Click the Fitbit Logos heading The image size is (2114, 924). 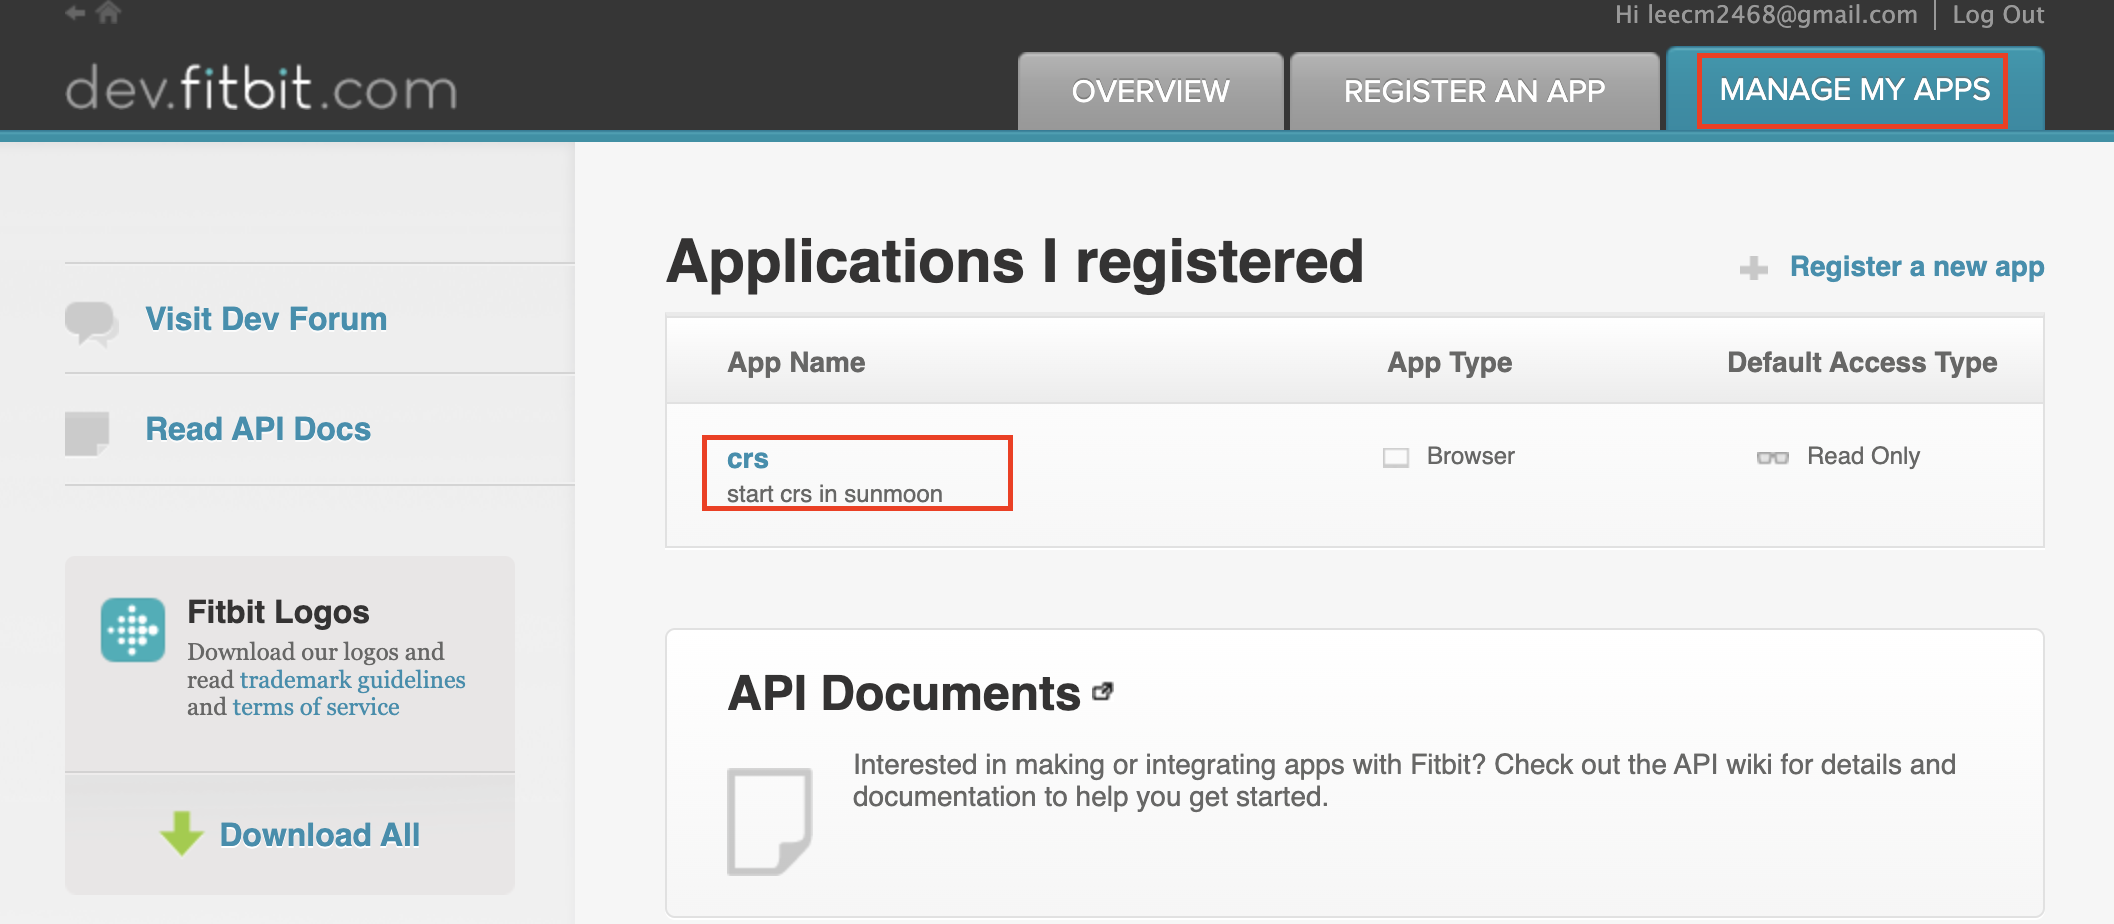point(278,612)
